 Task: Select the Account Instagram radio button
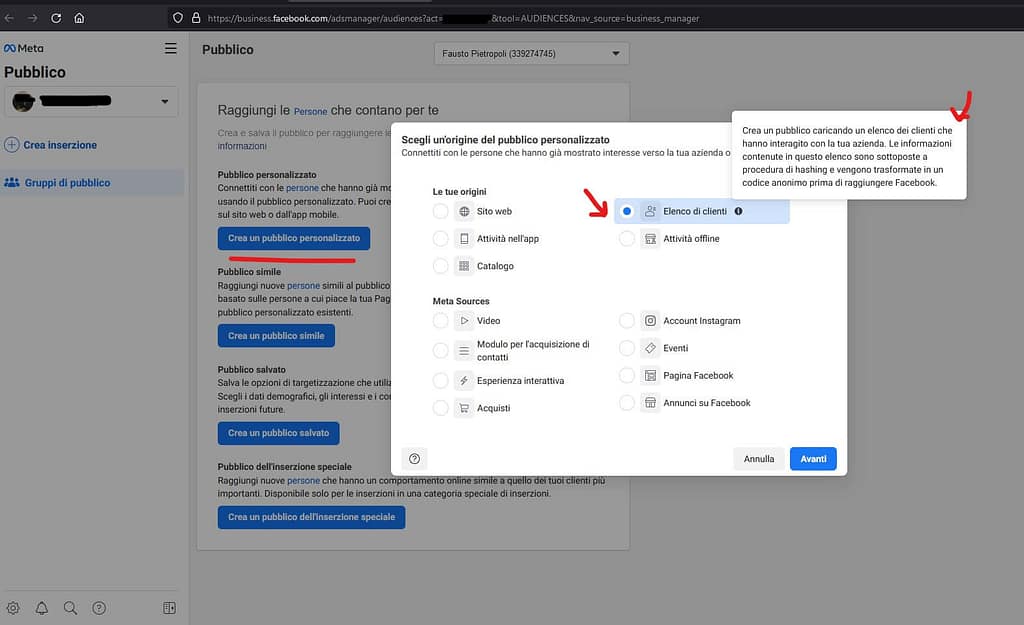(627, 321)
